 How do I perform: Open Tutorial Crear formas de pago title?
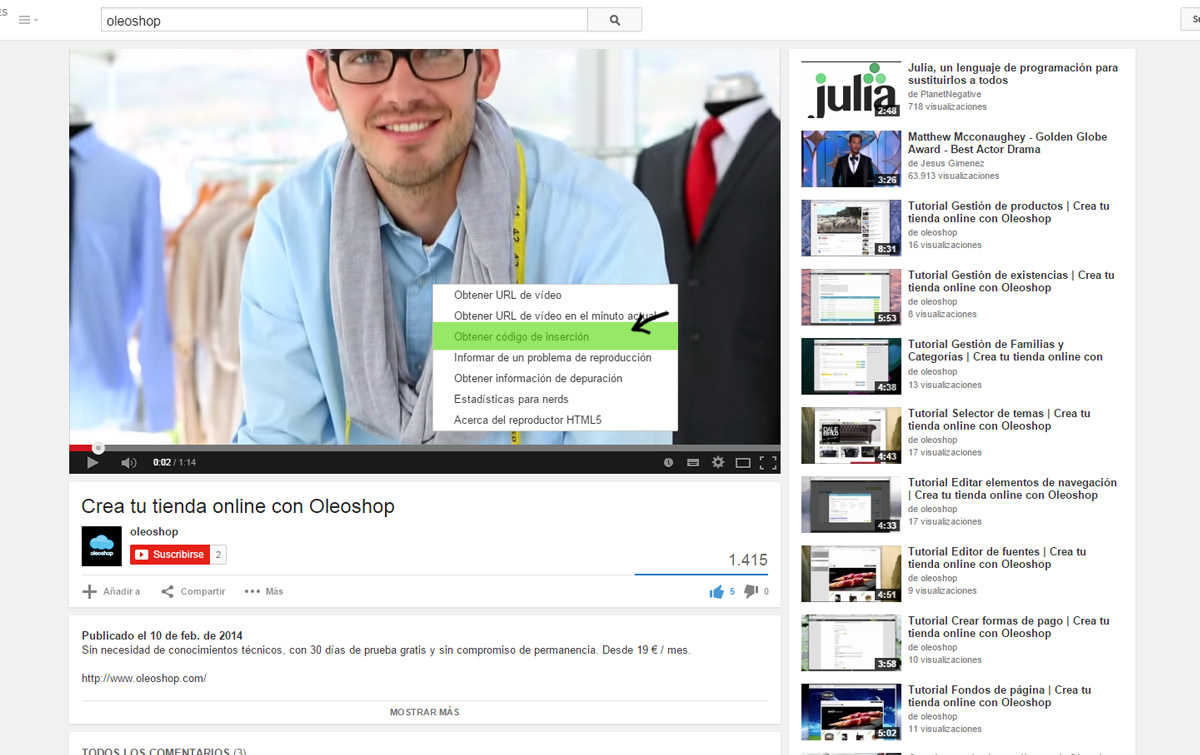click(x=1008, y=626)
